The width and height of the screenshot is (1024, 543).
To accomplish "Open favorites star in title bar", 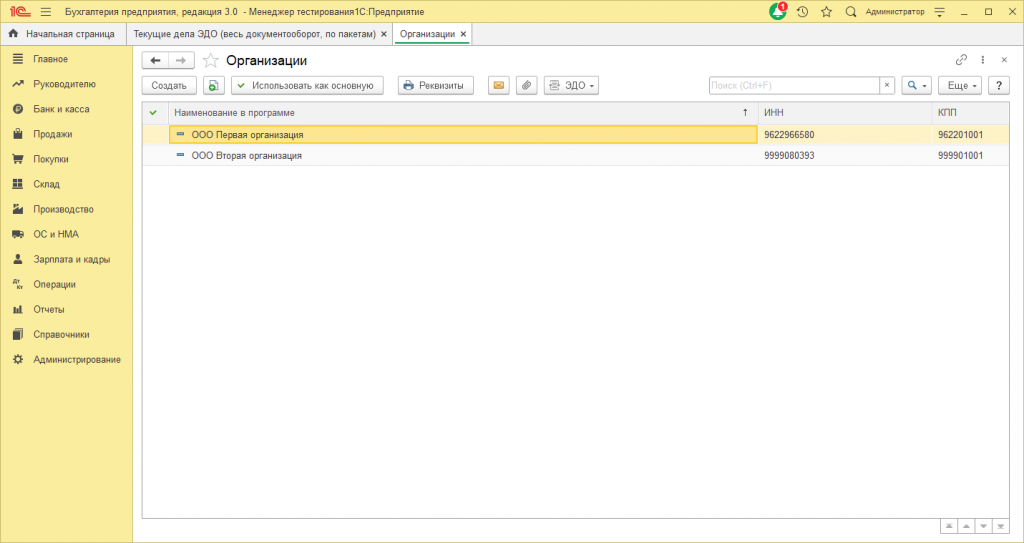I will tap(827, 12).
